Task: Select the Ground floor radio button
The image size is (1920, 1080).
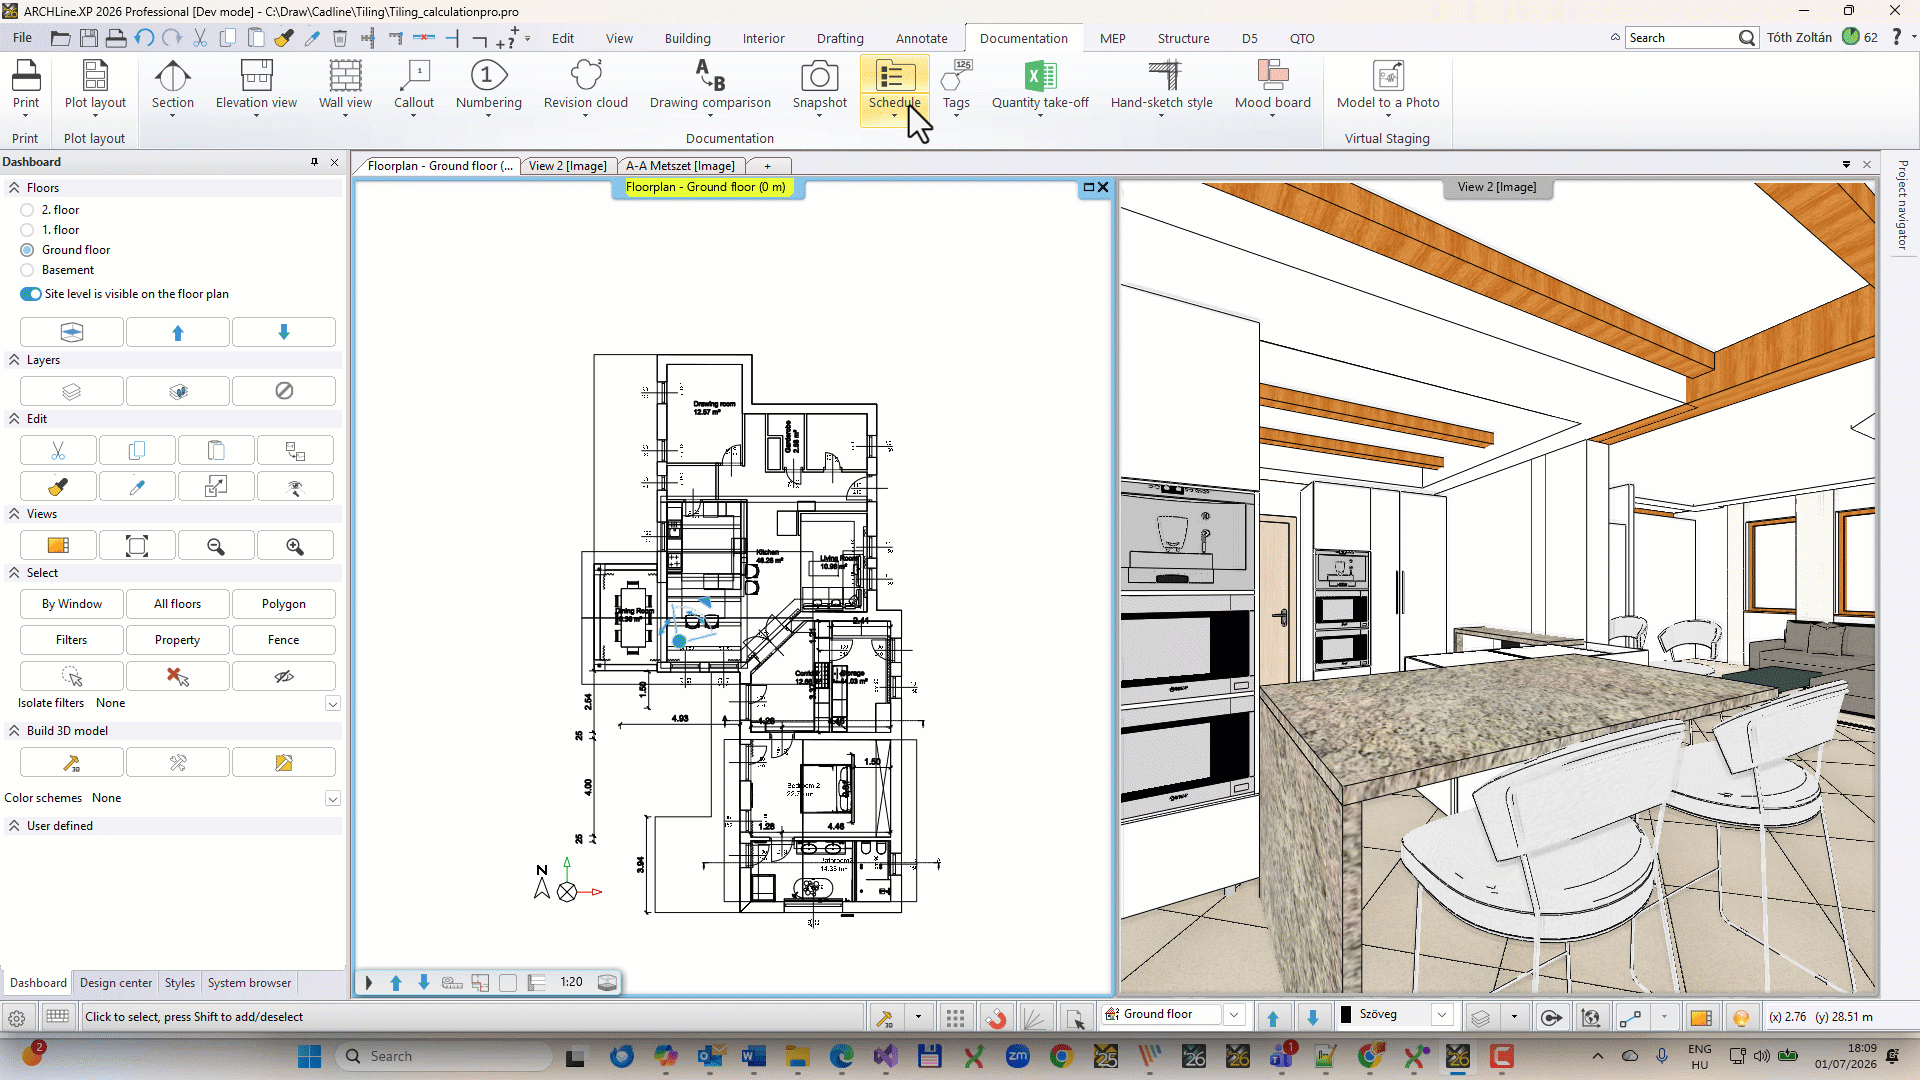Action: (27, 250)
